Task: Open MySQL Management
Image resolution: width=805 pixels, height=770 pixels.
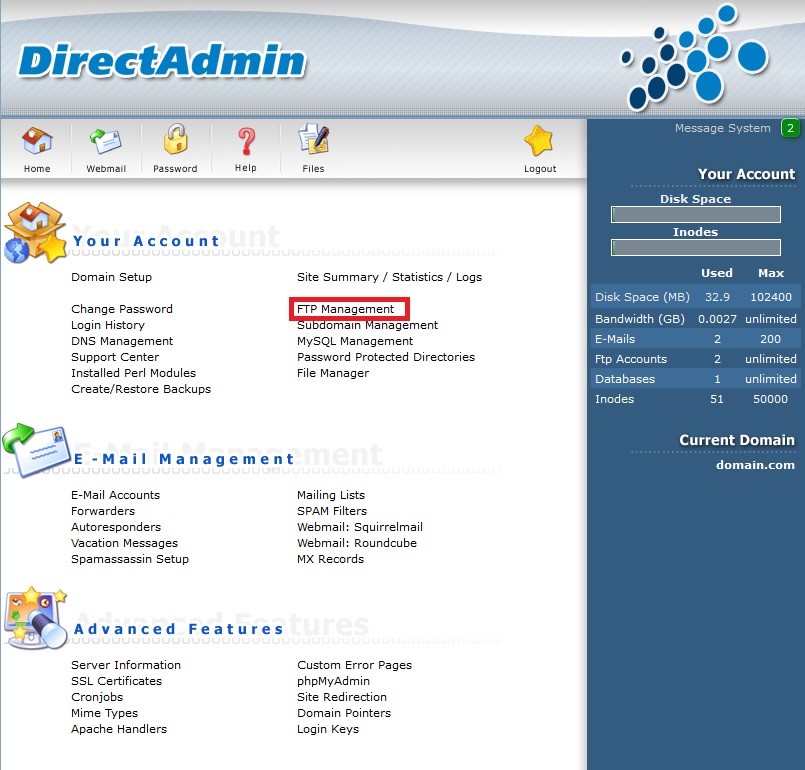Action: [x=355, y=341]
